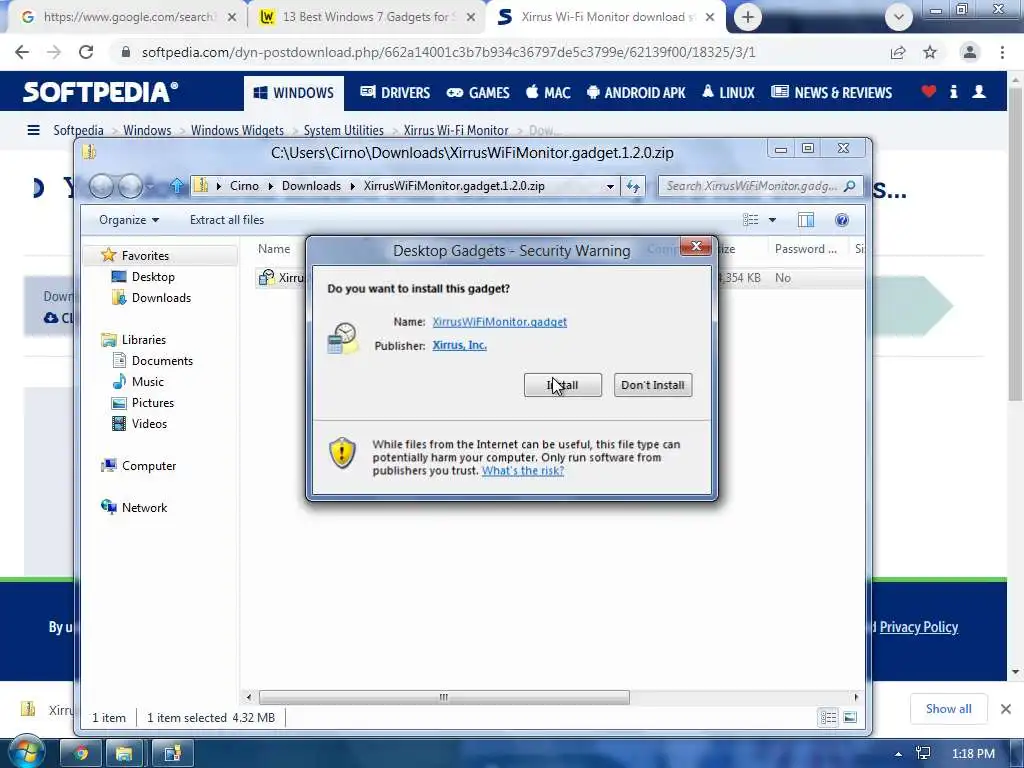This screenshot has width=1024, height=768.
Task: Open the Xirrus, Inc. publisher link
Action: pyautogui.click(x=459, y=345)
